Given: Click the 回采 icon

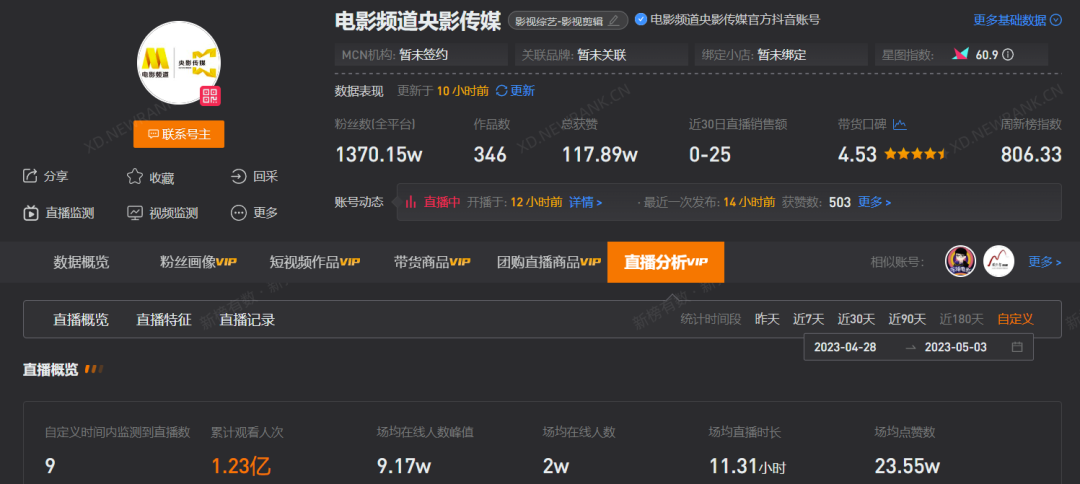Looking at the screenshot, I should tap(238, 177).
